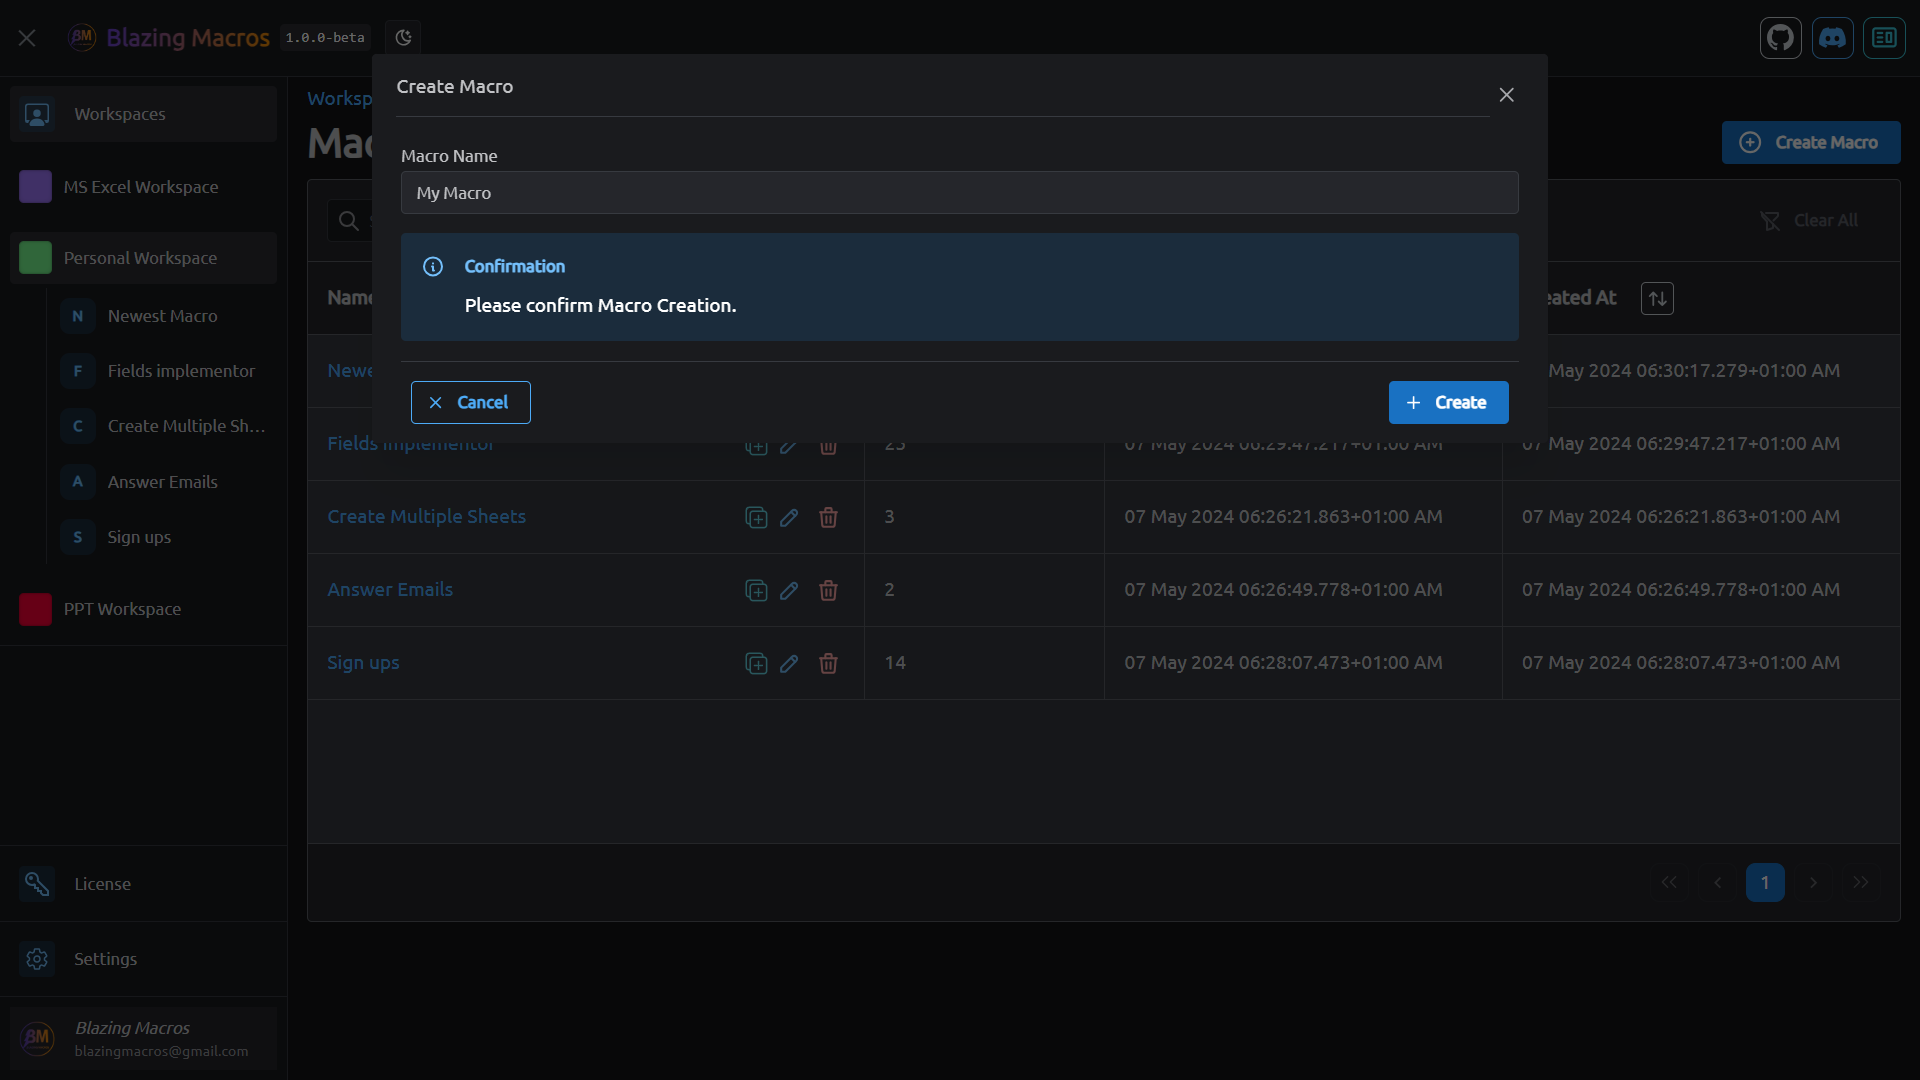Close the sidebar with the X icon
1920x1080 pixels.
(27, 38)
